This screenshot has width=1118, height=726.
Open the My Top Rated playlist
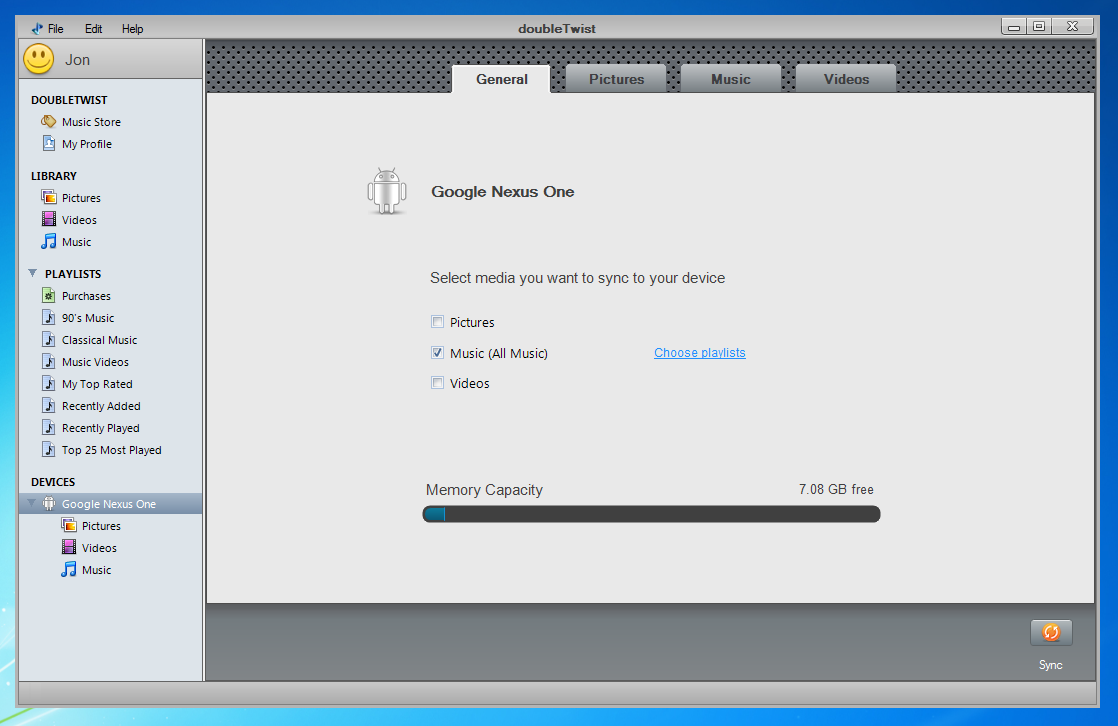click(x=97, y=384)
